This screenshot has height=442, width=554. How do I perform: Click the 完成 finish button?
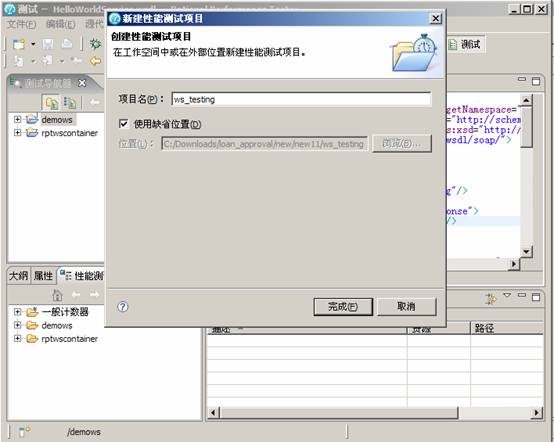343,306
